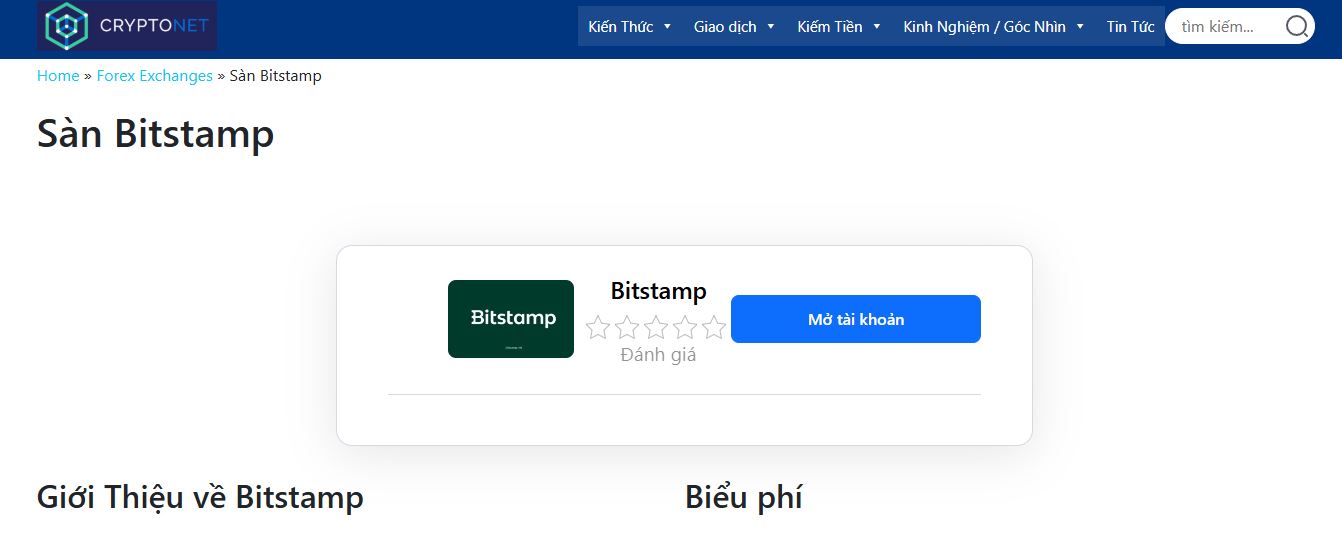Follow the Home breadcrumb link

tap(58, 76)
